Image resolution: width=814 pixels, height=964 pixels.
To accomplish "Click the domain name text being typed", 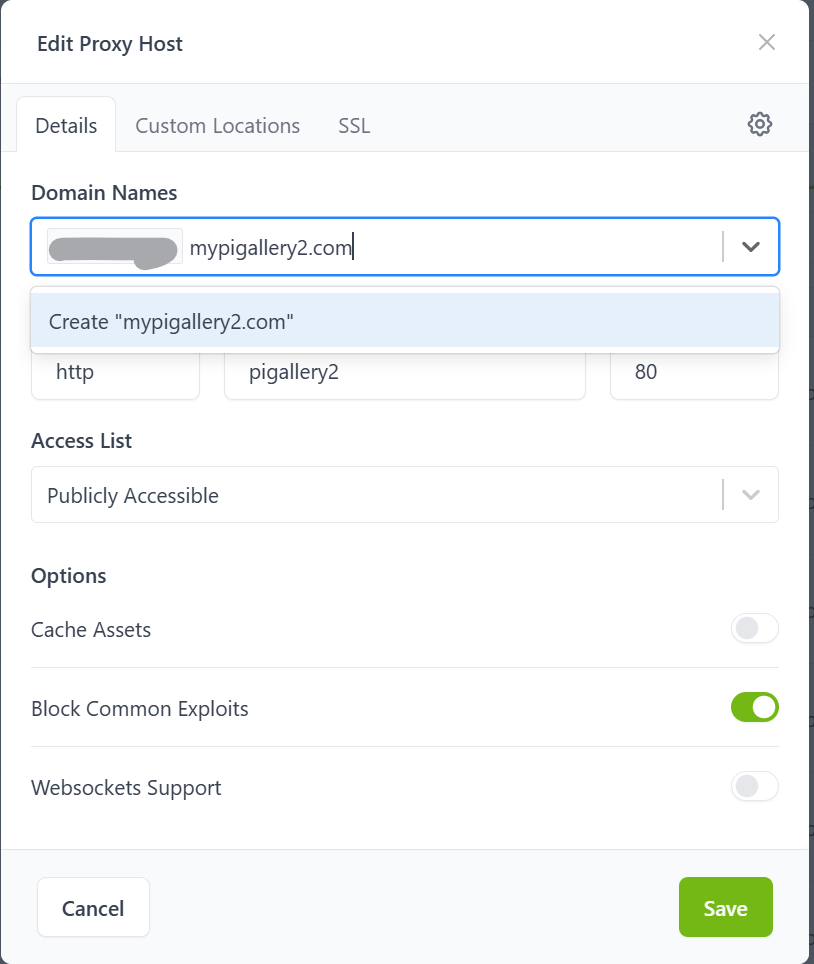I will (x=271, y=247).
